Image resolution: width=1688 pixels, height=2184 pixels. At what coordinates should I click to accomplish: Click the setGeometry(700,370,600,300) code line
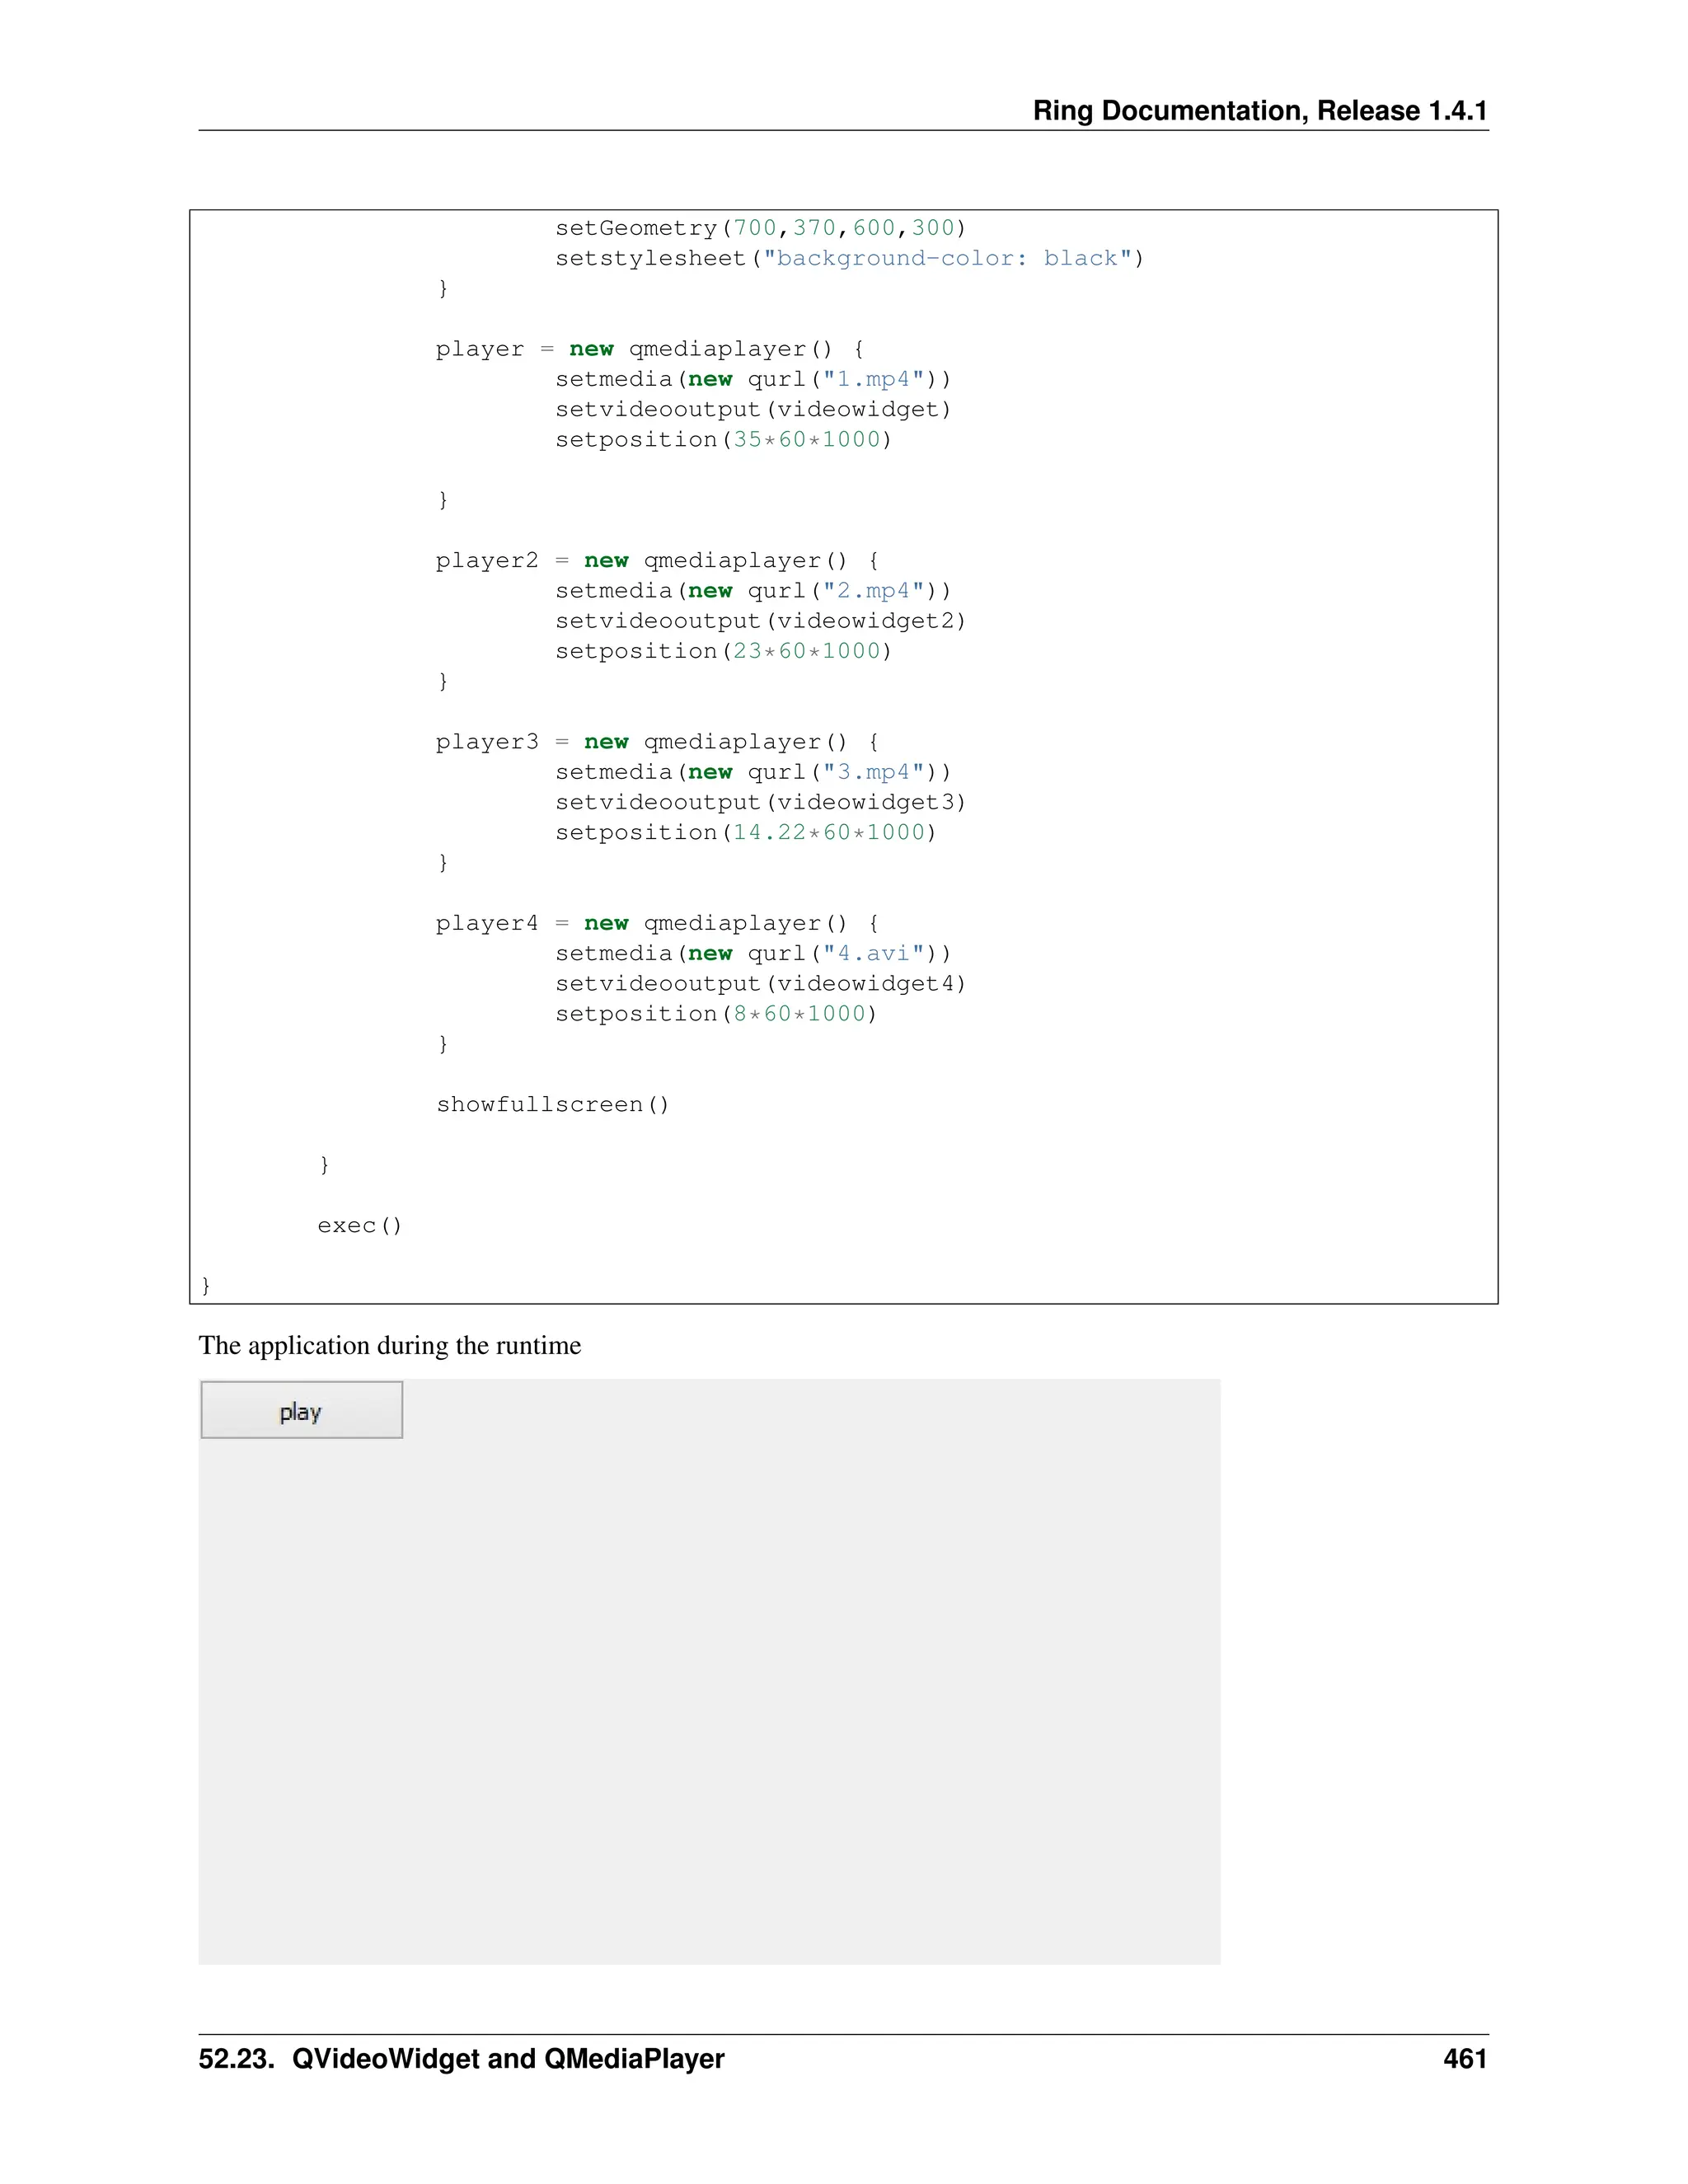pyautogui.click(x=760, y=228)
